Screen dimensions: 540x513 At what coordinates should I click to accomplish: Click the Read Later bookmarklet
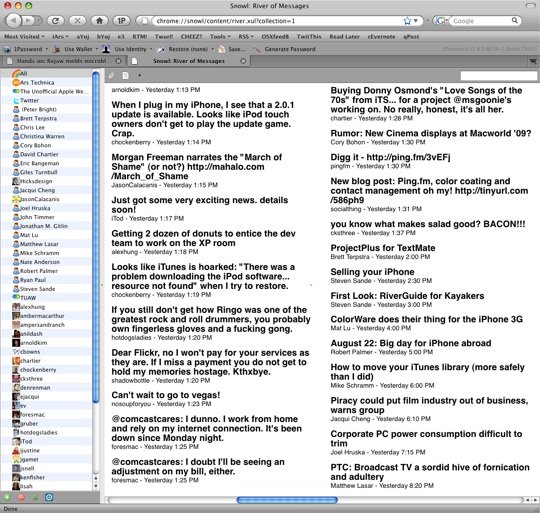344,36
